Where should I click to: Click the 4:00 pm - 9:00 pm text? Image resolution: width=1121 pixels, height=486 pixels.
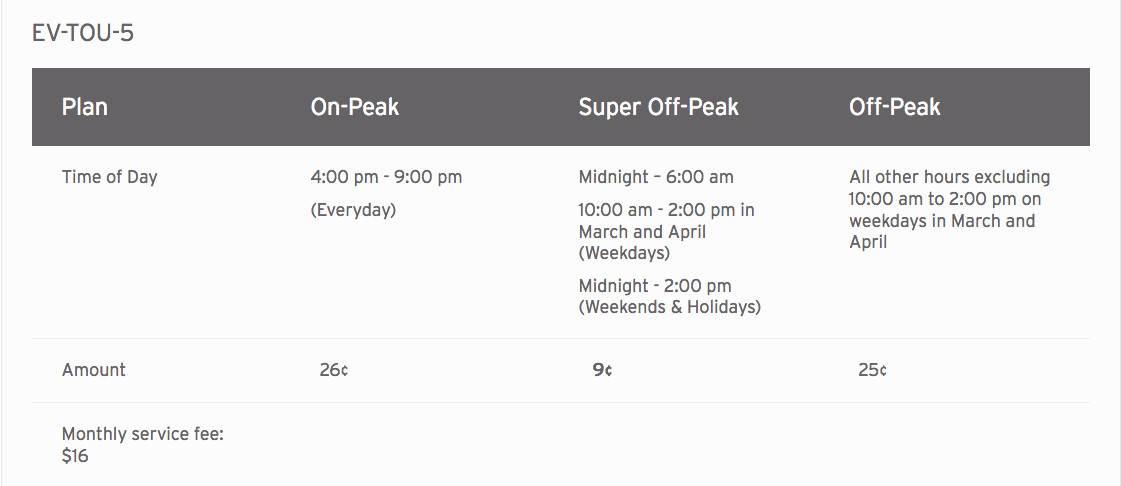pyautogui.click(x=386, y=177)
